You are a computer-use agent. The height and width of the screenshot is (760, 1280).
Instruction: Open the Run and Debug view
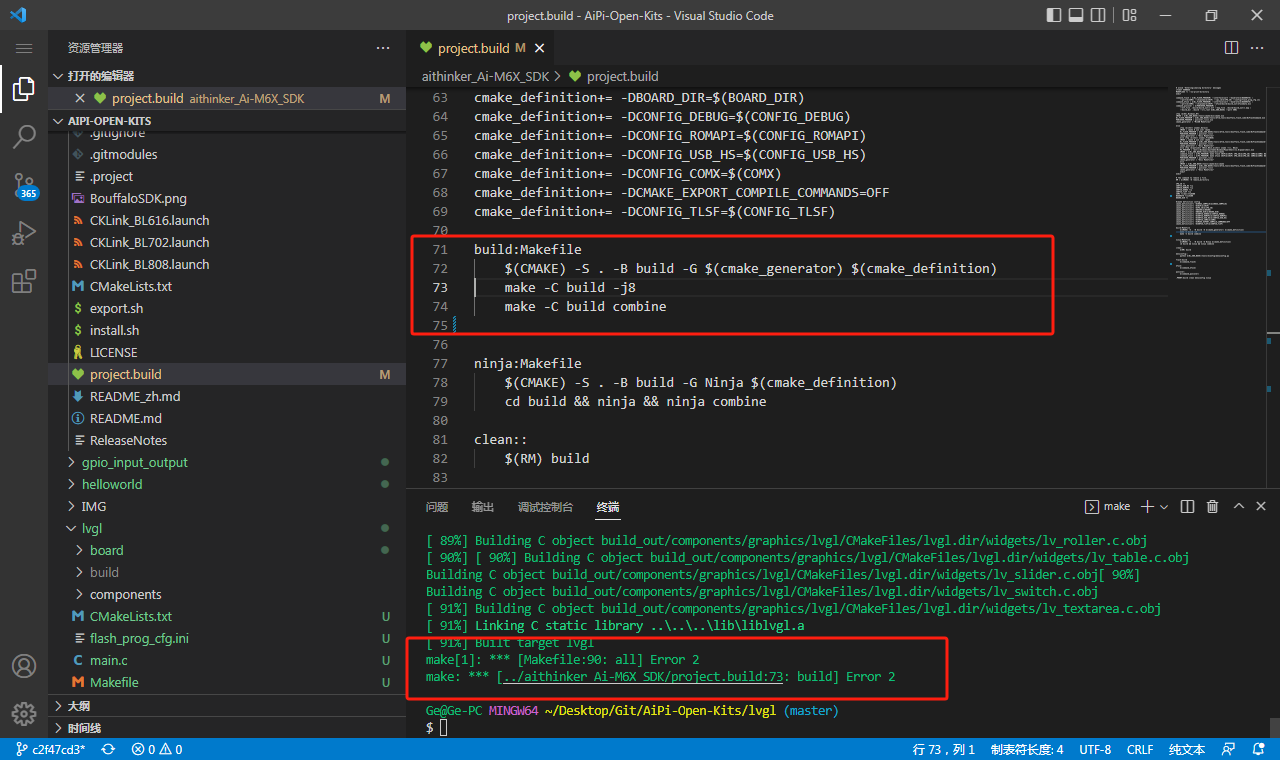pos(24,234)
